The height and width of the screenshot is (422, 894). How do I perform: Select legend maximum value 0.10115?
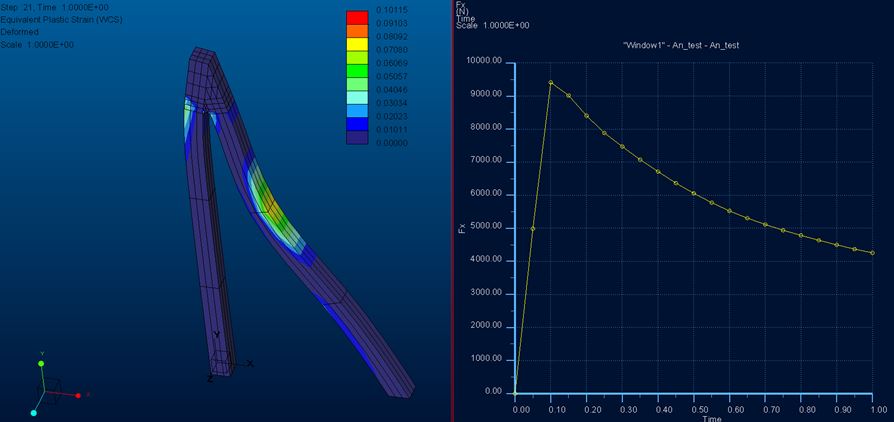click(392, 10)
